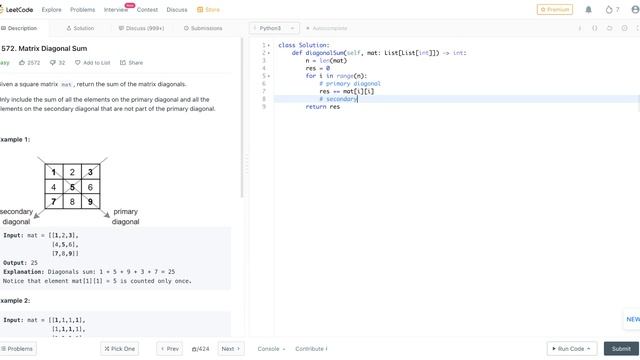
Task: Open Store in the top navigation
Action: coord(208,9)
